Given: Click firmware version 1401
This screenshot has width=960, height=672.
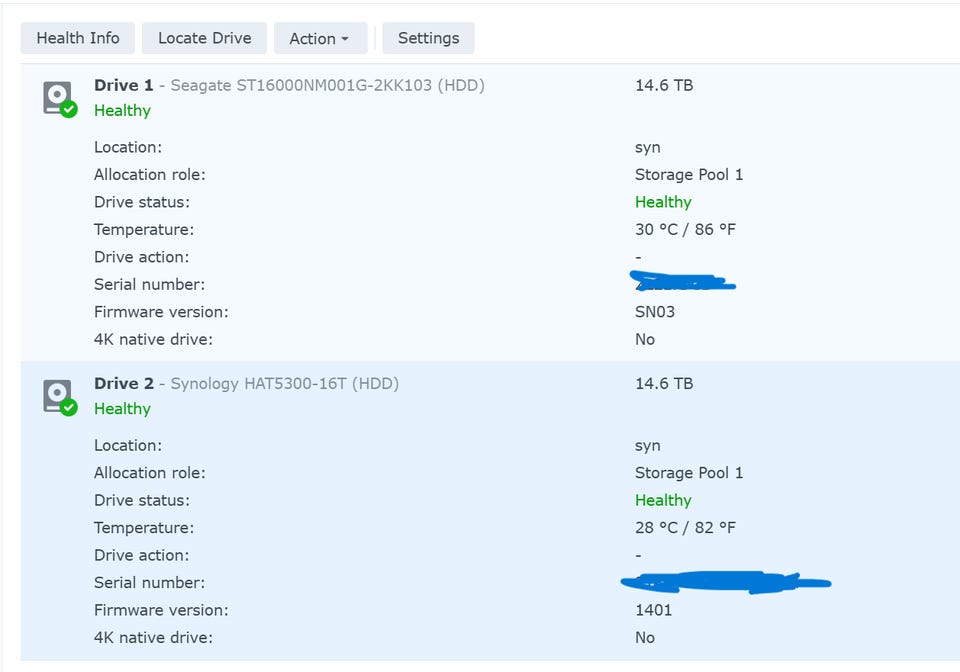Looking at the screenshot, I should point(653,610).
